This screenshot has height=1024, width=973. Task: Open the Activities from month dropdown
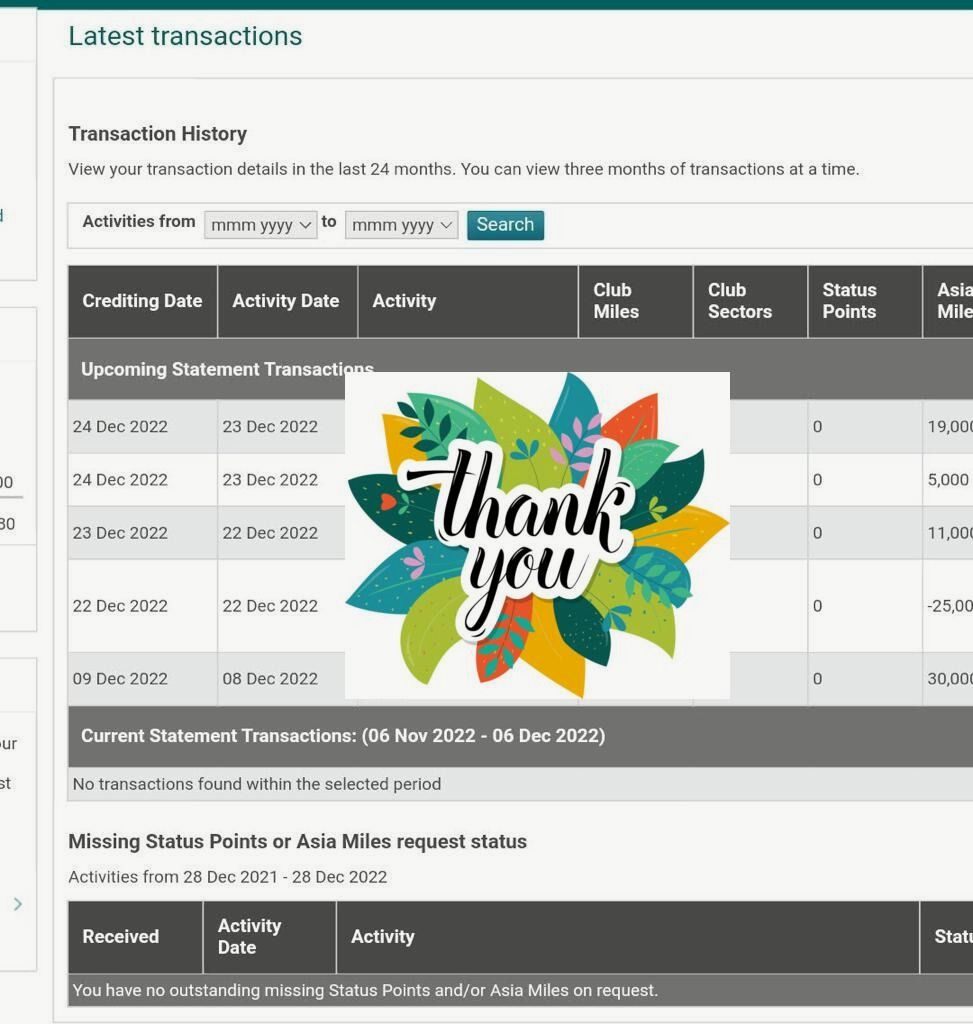click(261, 225)
